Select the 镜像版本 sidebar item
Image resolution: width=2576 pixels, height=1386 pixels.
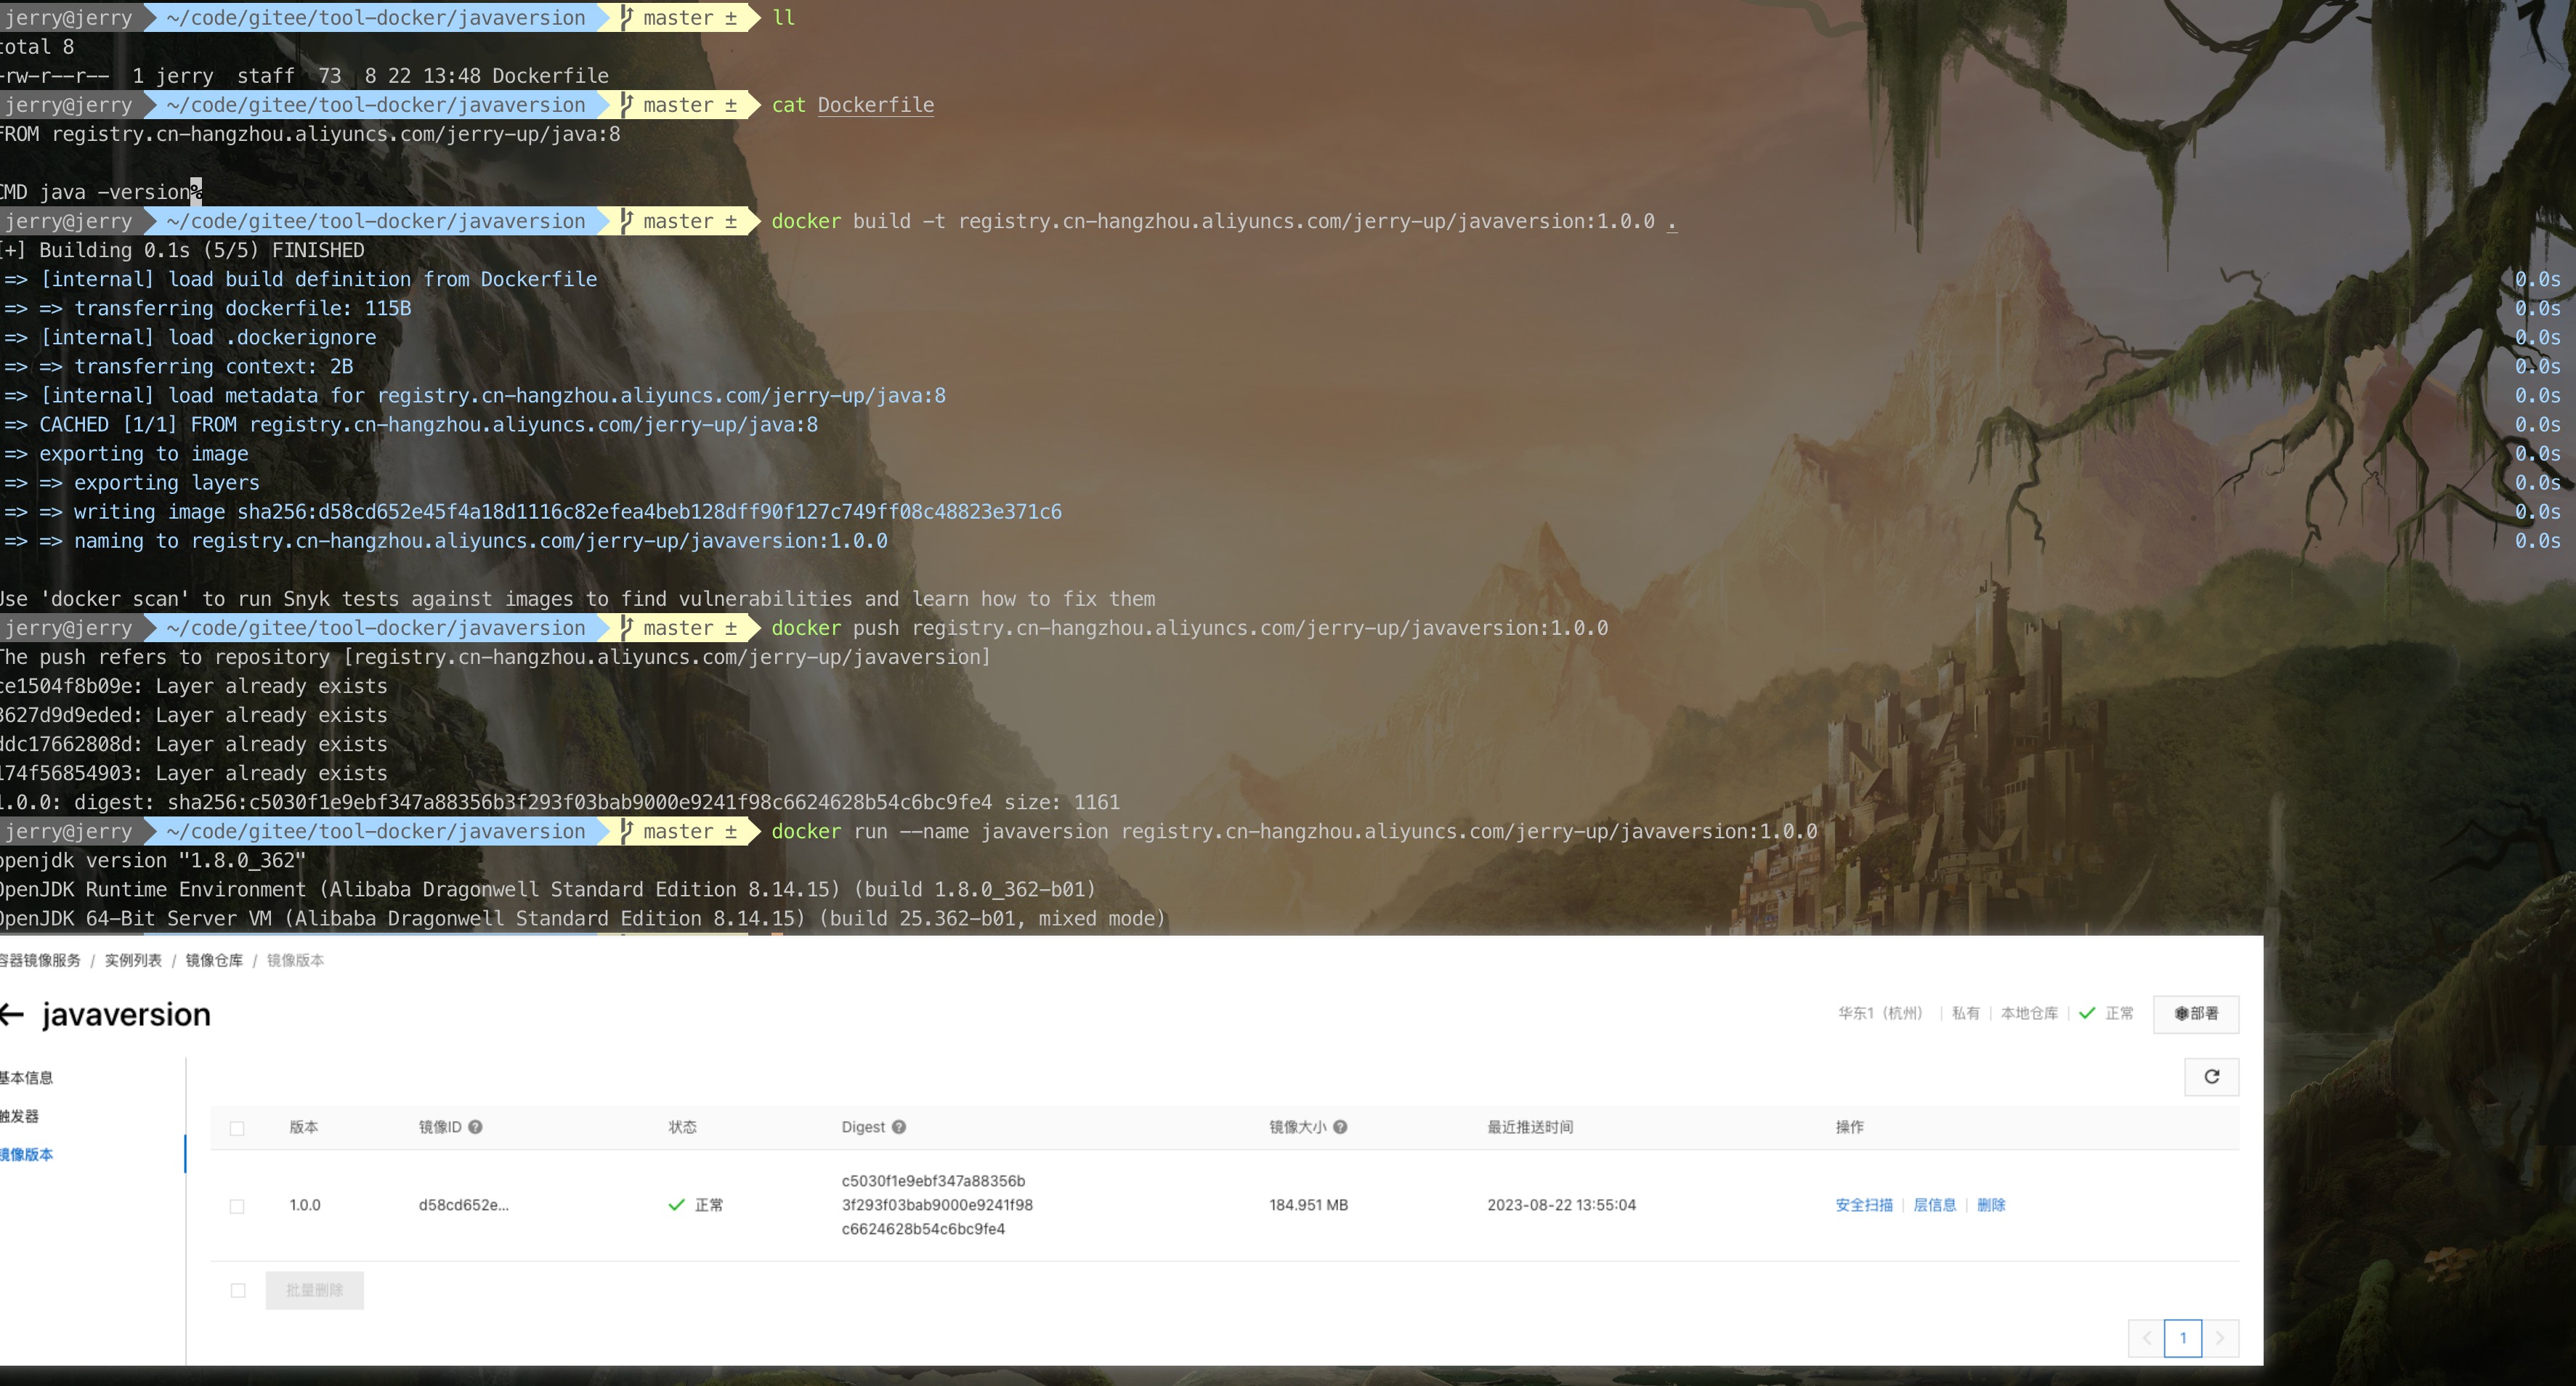(x=27, y=1155)
